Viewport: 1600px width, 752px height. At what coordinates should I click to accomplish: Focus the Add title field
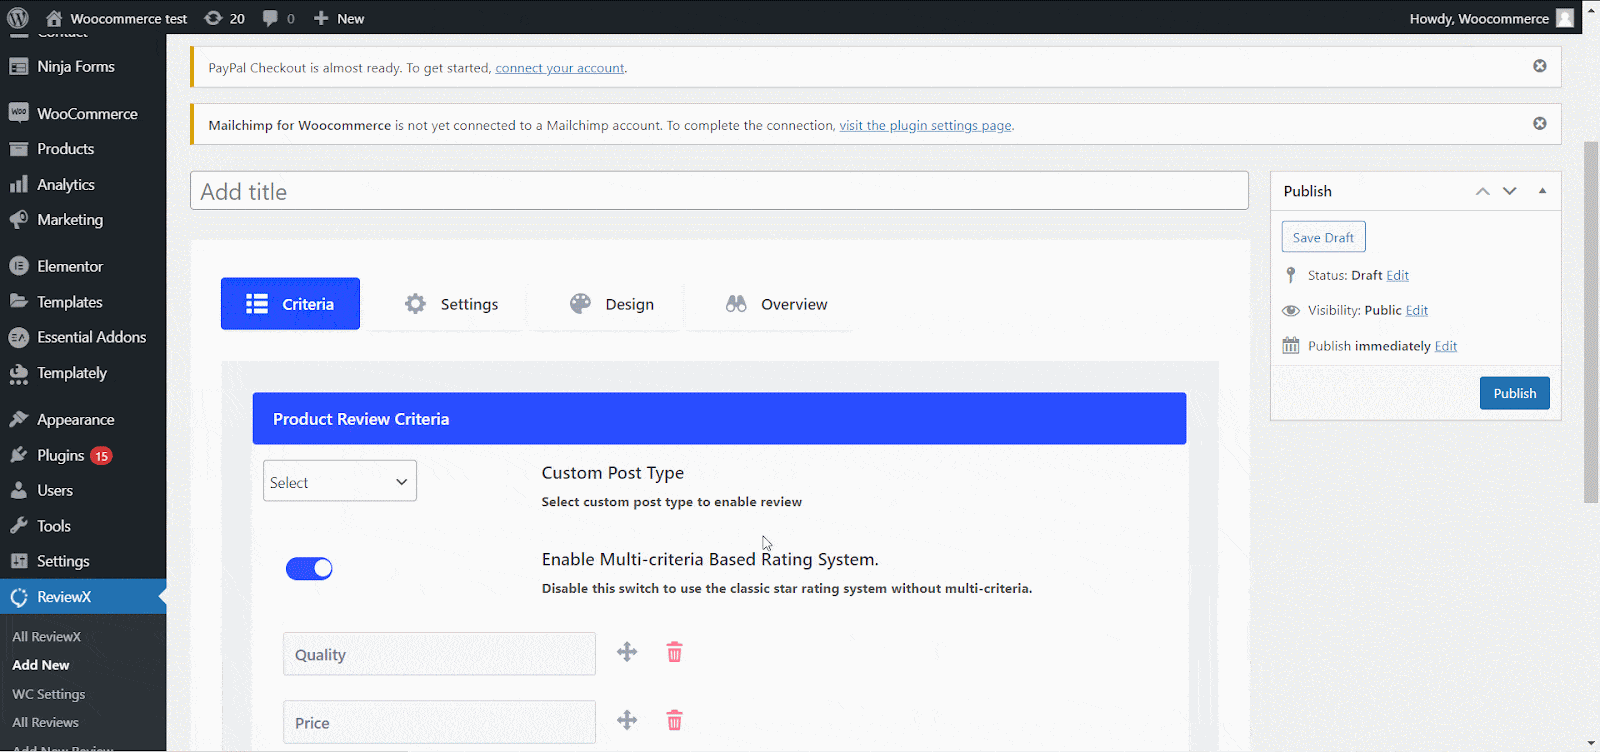719,191
